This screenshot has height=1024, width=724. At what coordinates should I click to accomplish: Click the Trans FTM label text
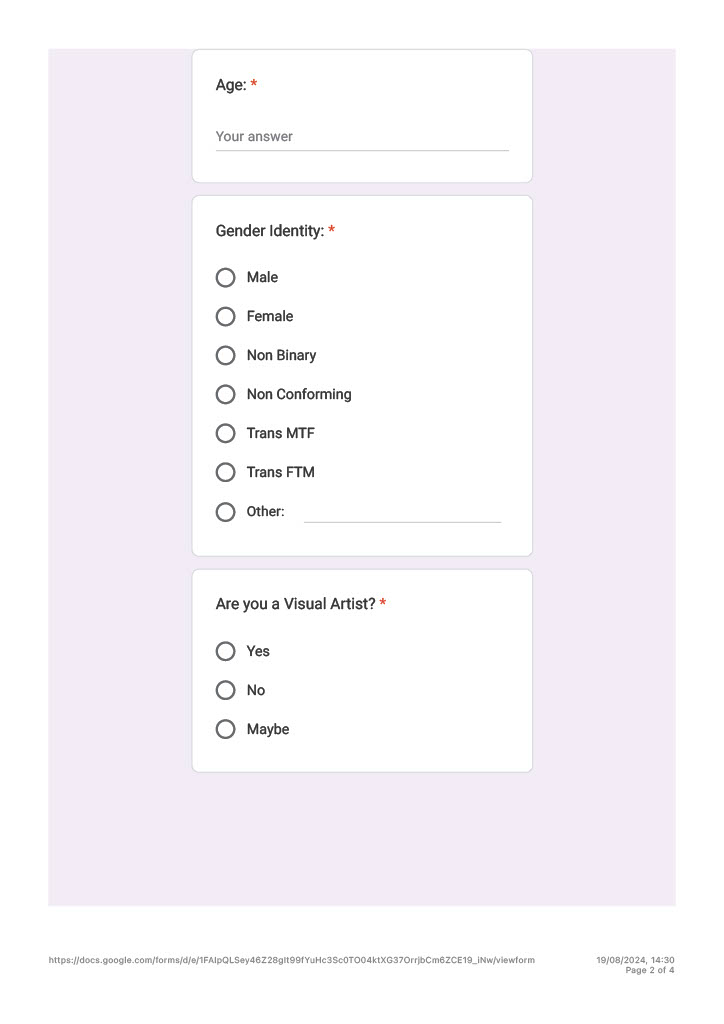(281, 472)
